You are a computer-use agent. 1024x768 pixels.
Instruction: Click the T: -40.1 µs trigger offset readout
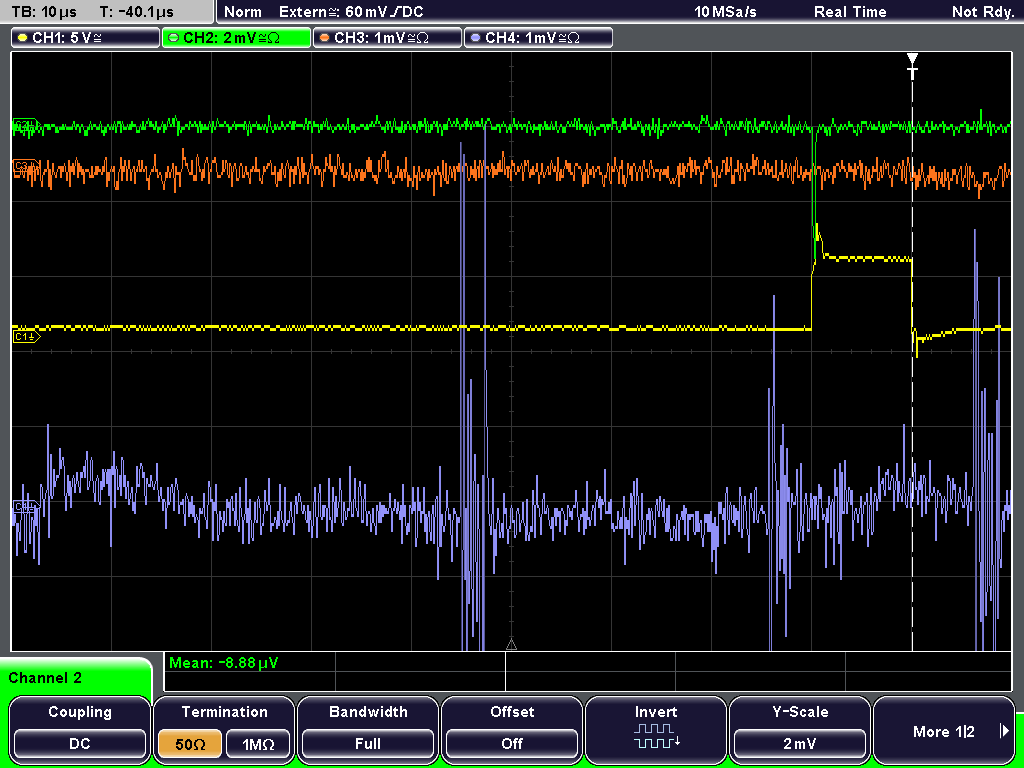(136, 12)
